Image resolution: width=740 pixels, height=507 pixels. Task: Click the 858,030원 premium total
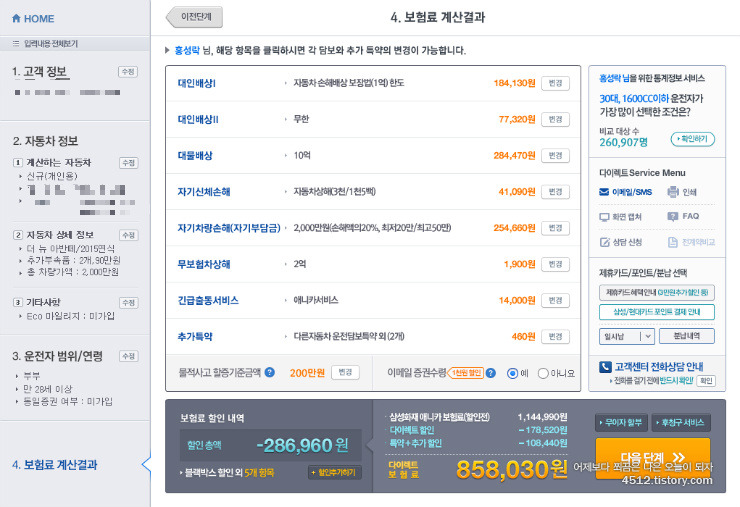[x=512, y=469]
